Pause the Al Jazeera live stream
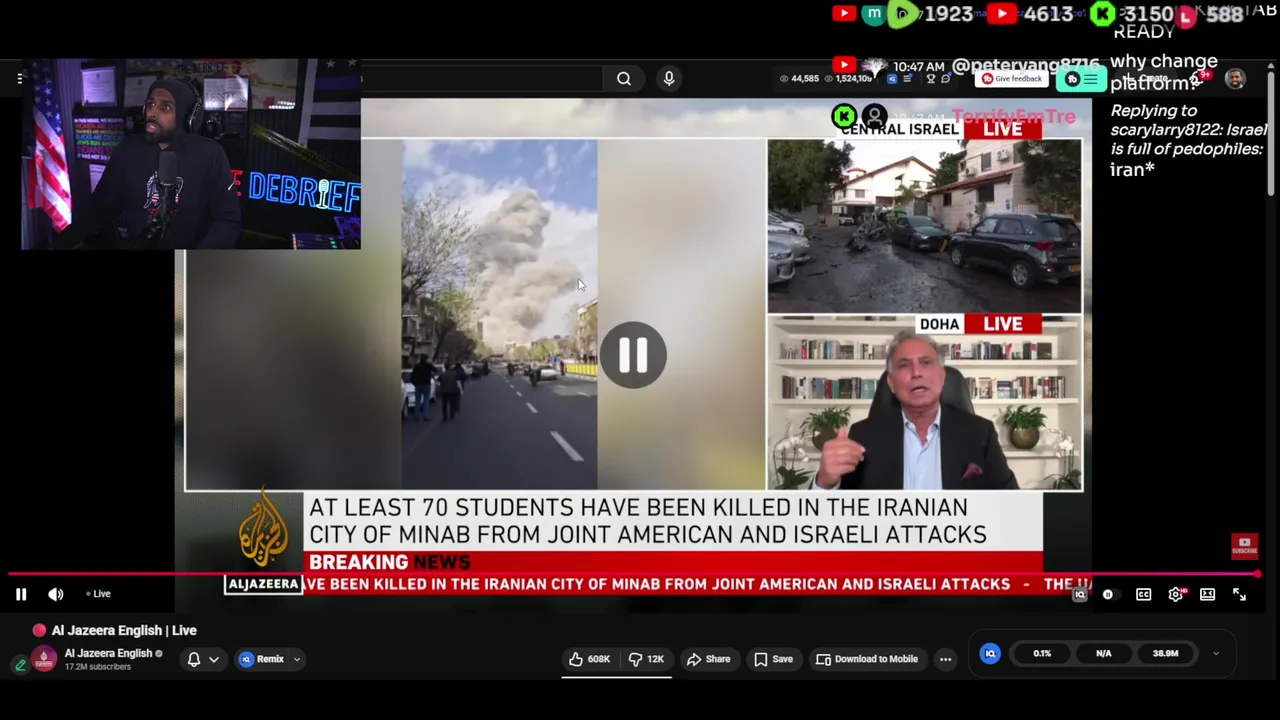This screenshot has width=1280, height=720. tap(21, 594)
